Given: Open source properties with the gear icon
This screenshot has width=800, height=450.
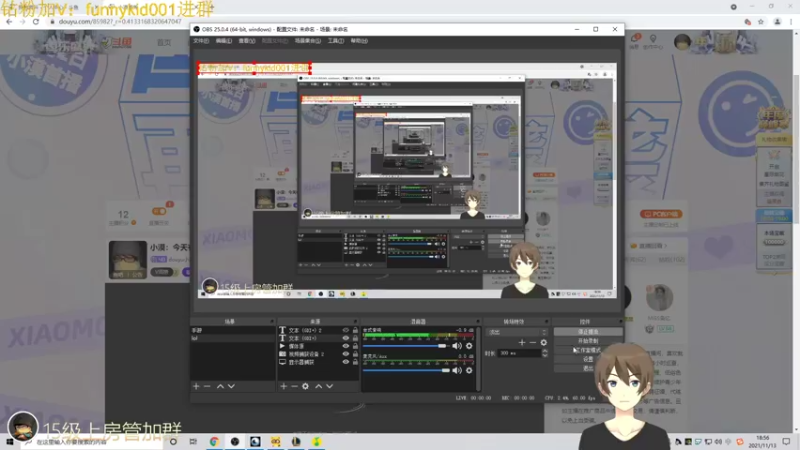Looking at the screenshot, I should click(305, 386).
